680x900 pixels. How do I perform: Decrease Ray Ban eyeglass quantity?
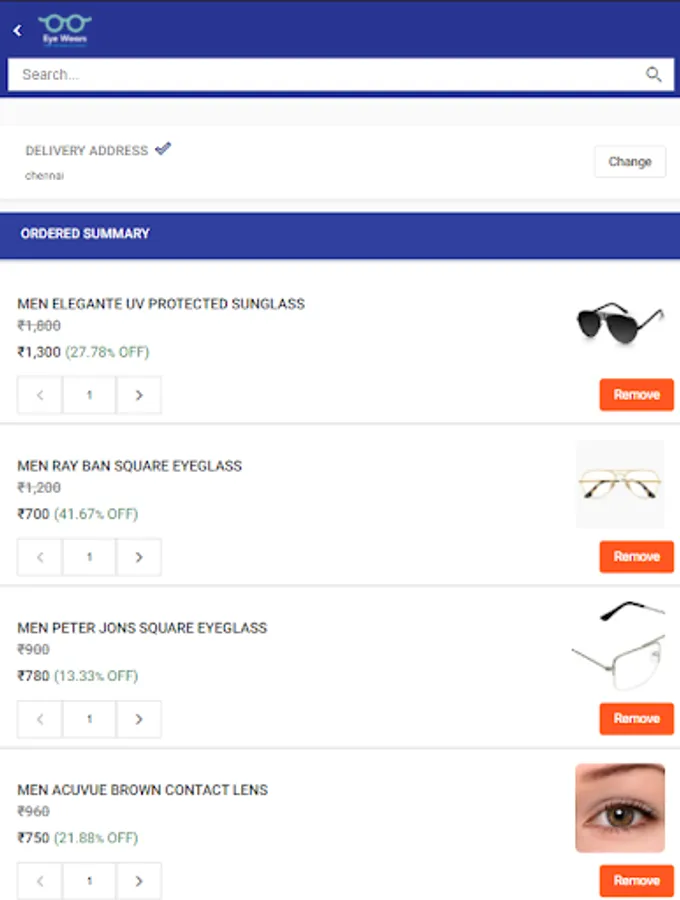(40, 557)
